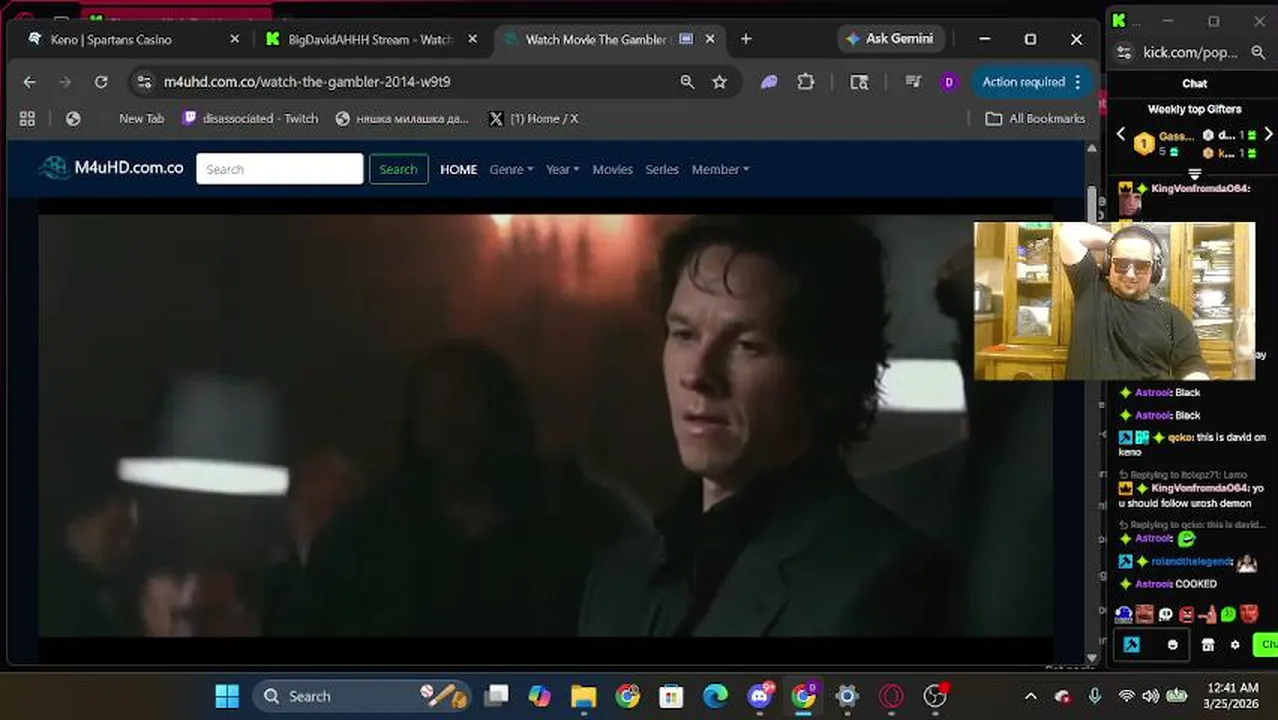Open Microsoft Edge from the taskbar
Screen dimensions: 1278x720
coord(715,696)
